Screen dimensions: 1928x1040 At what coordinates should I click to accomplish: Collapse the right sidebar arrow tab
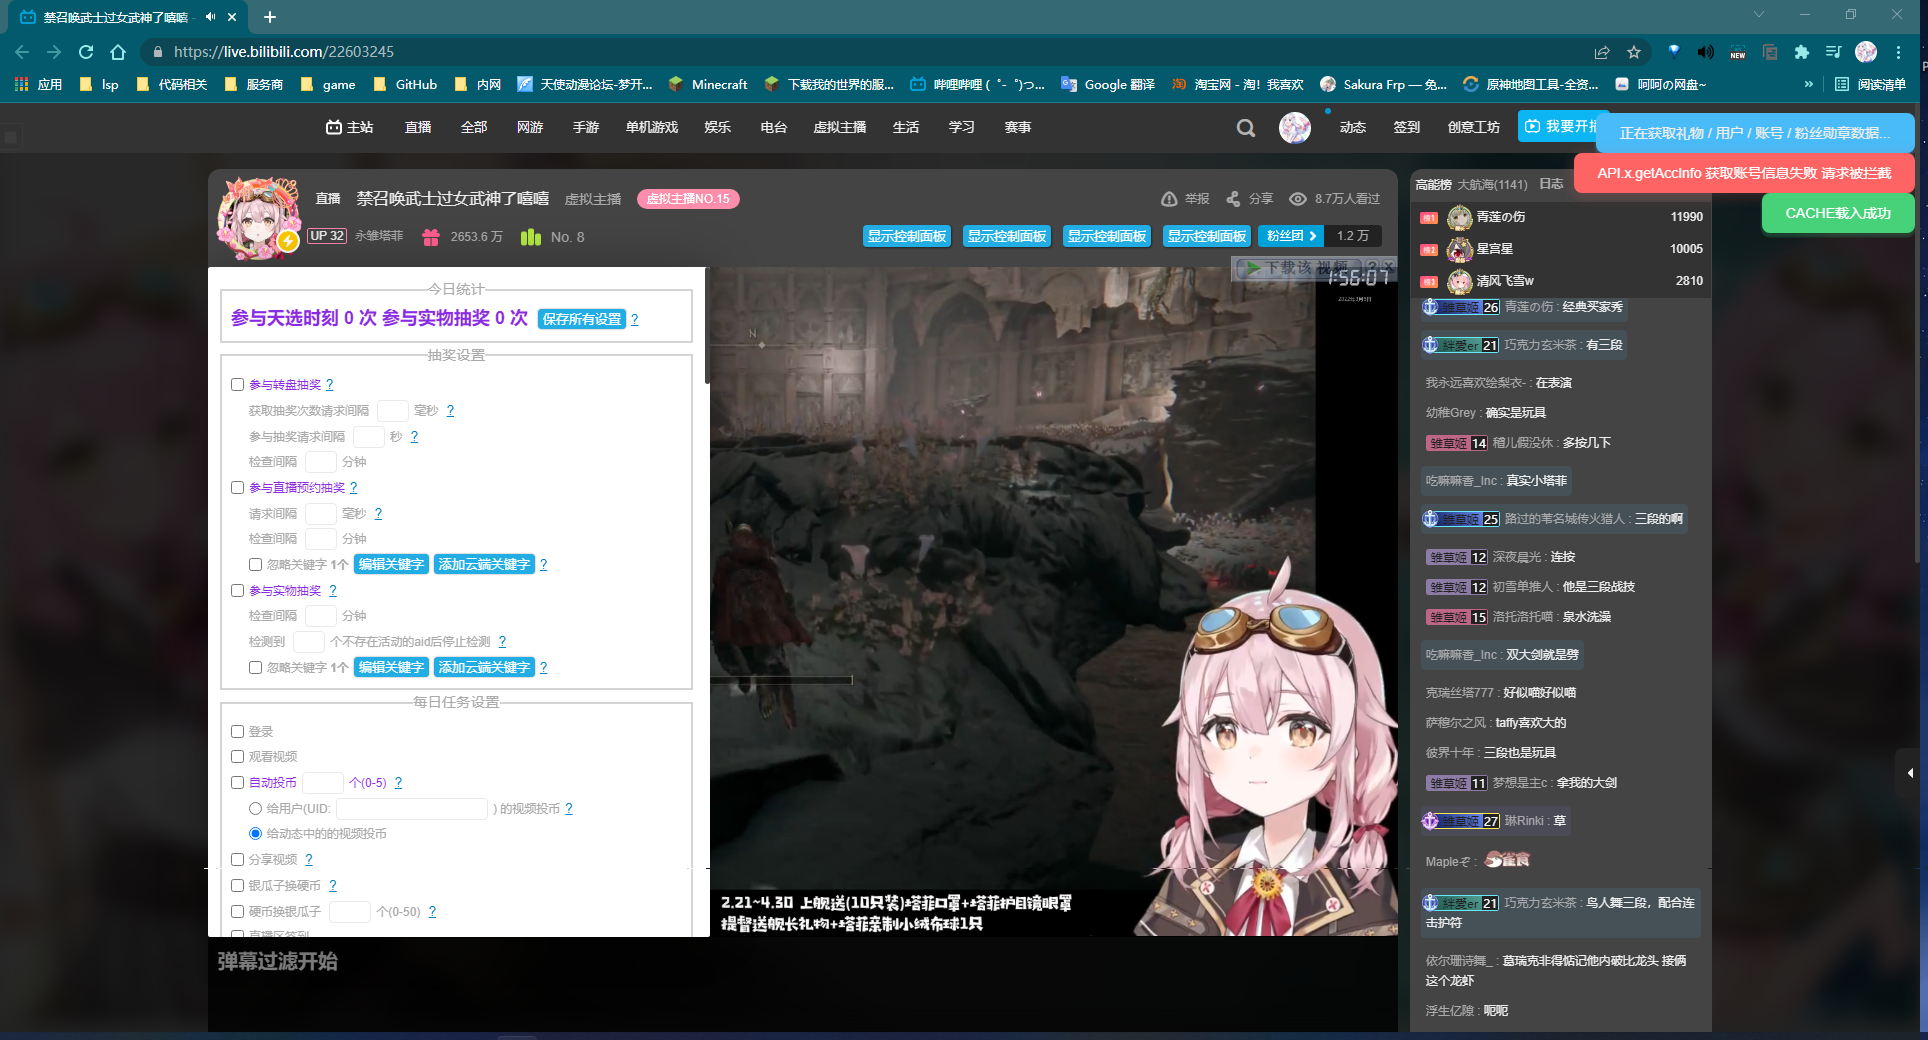coord(1911,773)
